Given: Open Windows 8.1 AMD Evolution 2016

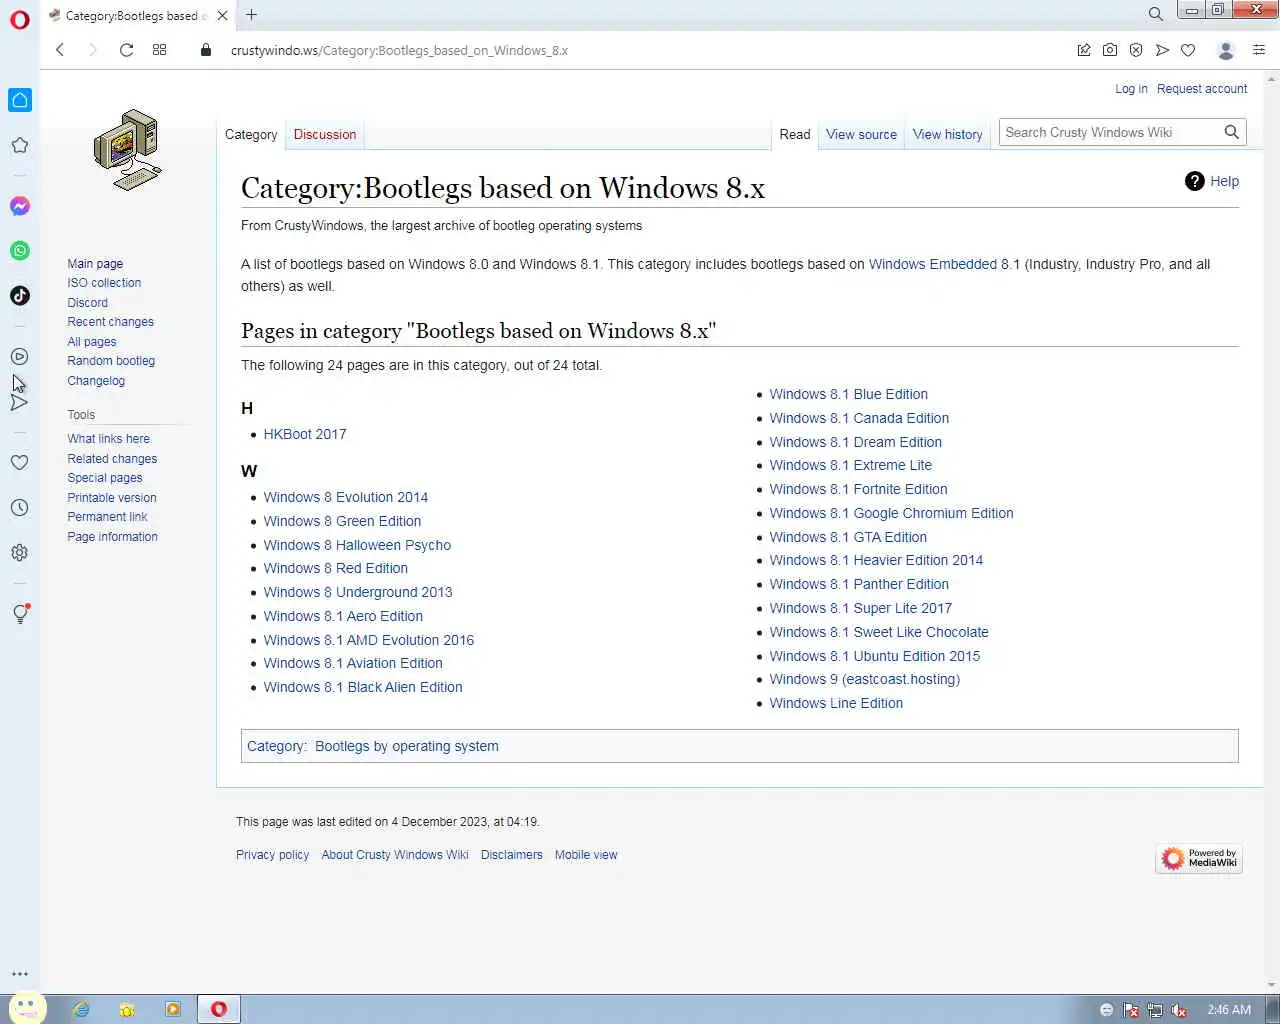Looking at the screenshot, I should click(x=368, y=640).
